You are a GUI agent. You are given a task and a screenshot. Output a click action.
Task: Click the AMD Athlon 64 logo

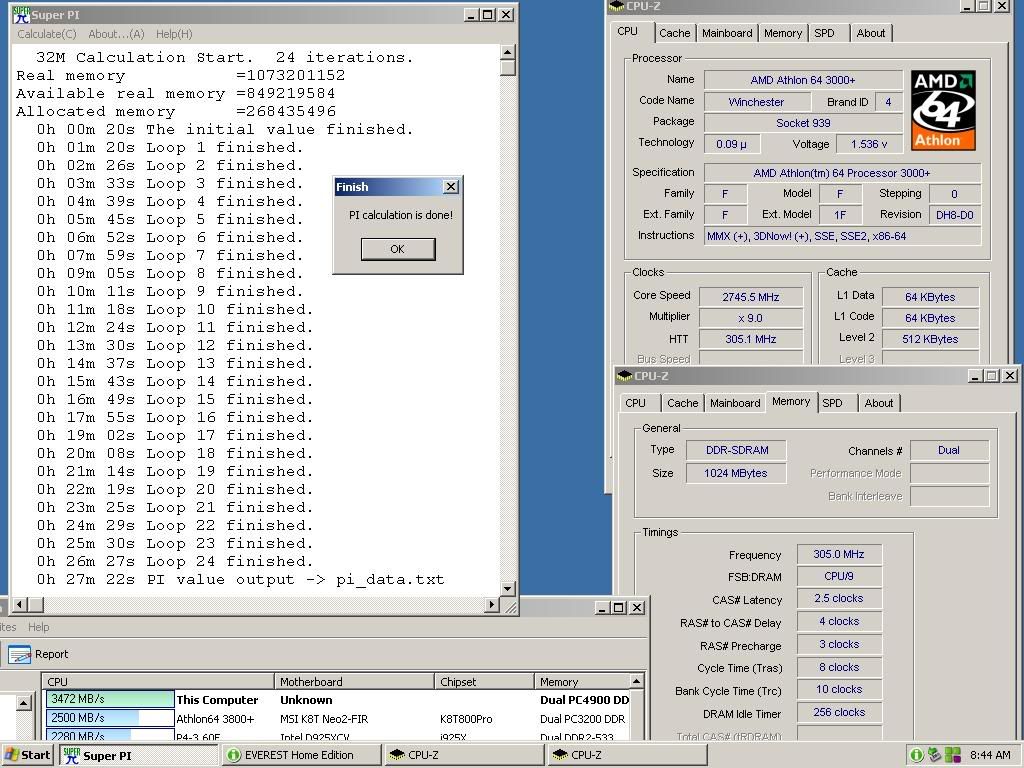(x=943, y=110)
